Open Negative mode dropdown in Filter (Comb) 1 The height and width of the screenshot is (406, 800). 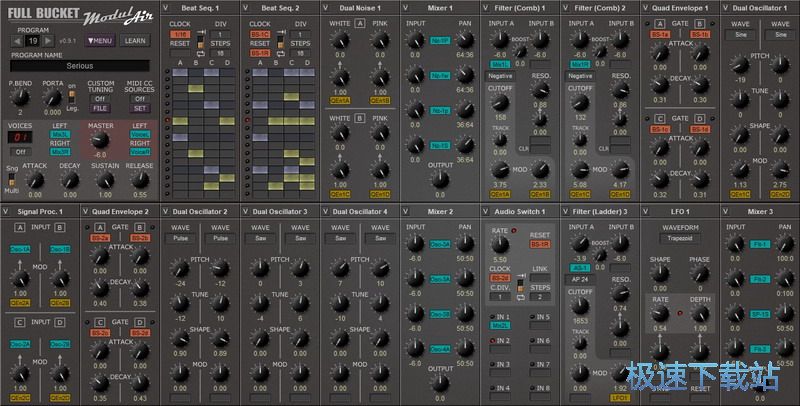point(500,76)
